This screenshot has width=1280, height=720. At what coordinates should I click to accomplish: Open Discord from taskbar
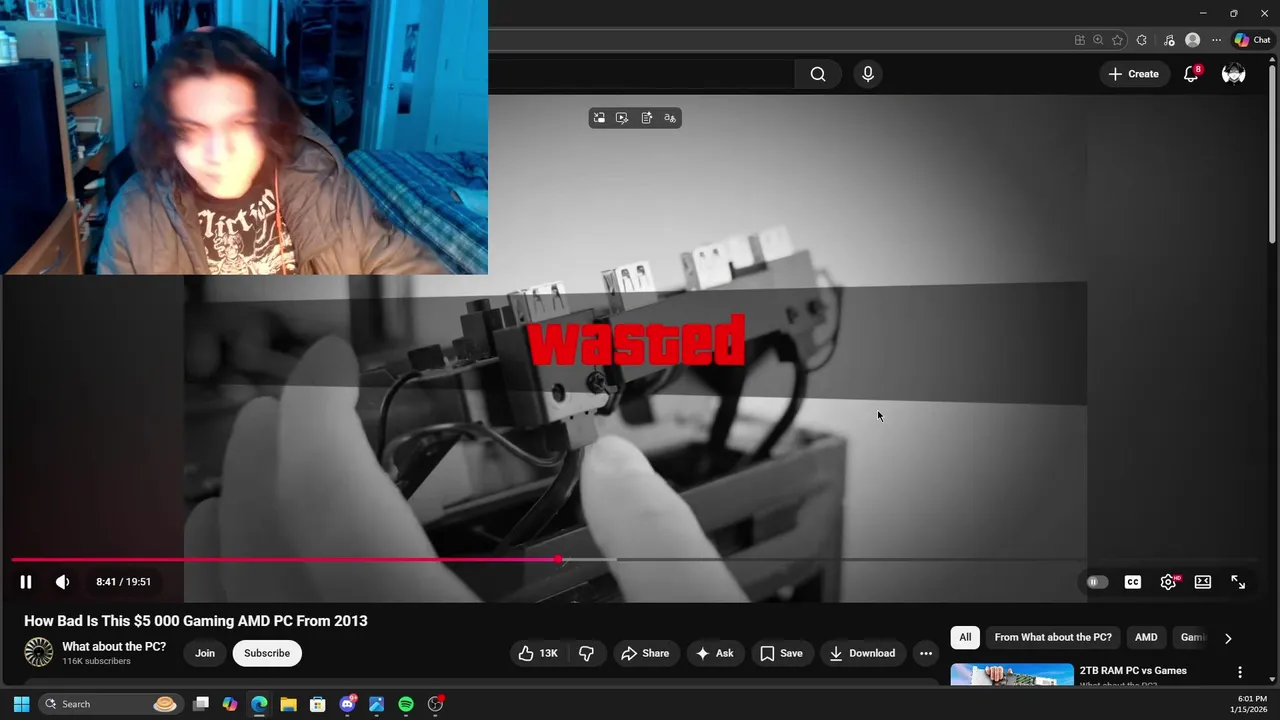coord(347,704)
